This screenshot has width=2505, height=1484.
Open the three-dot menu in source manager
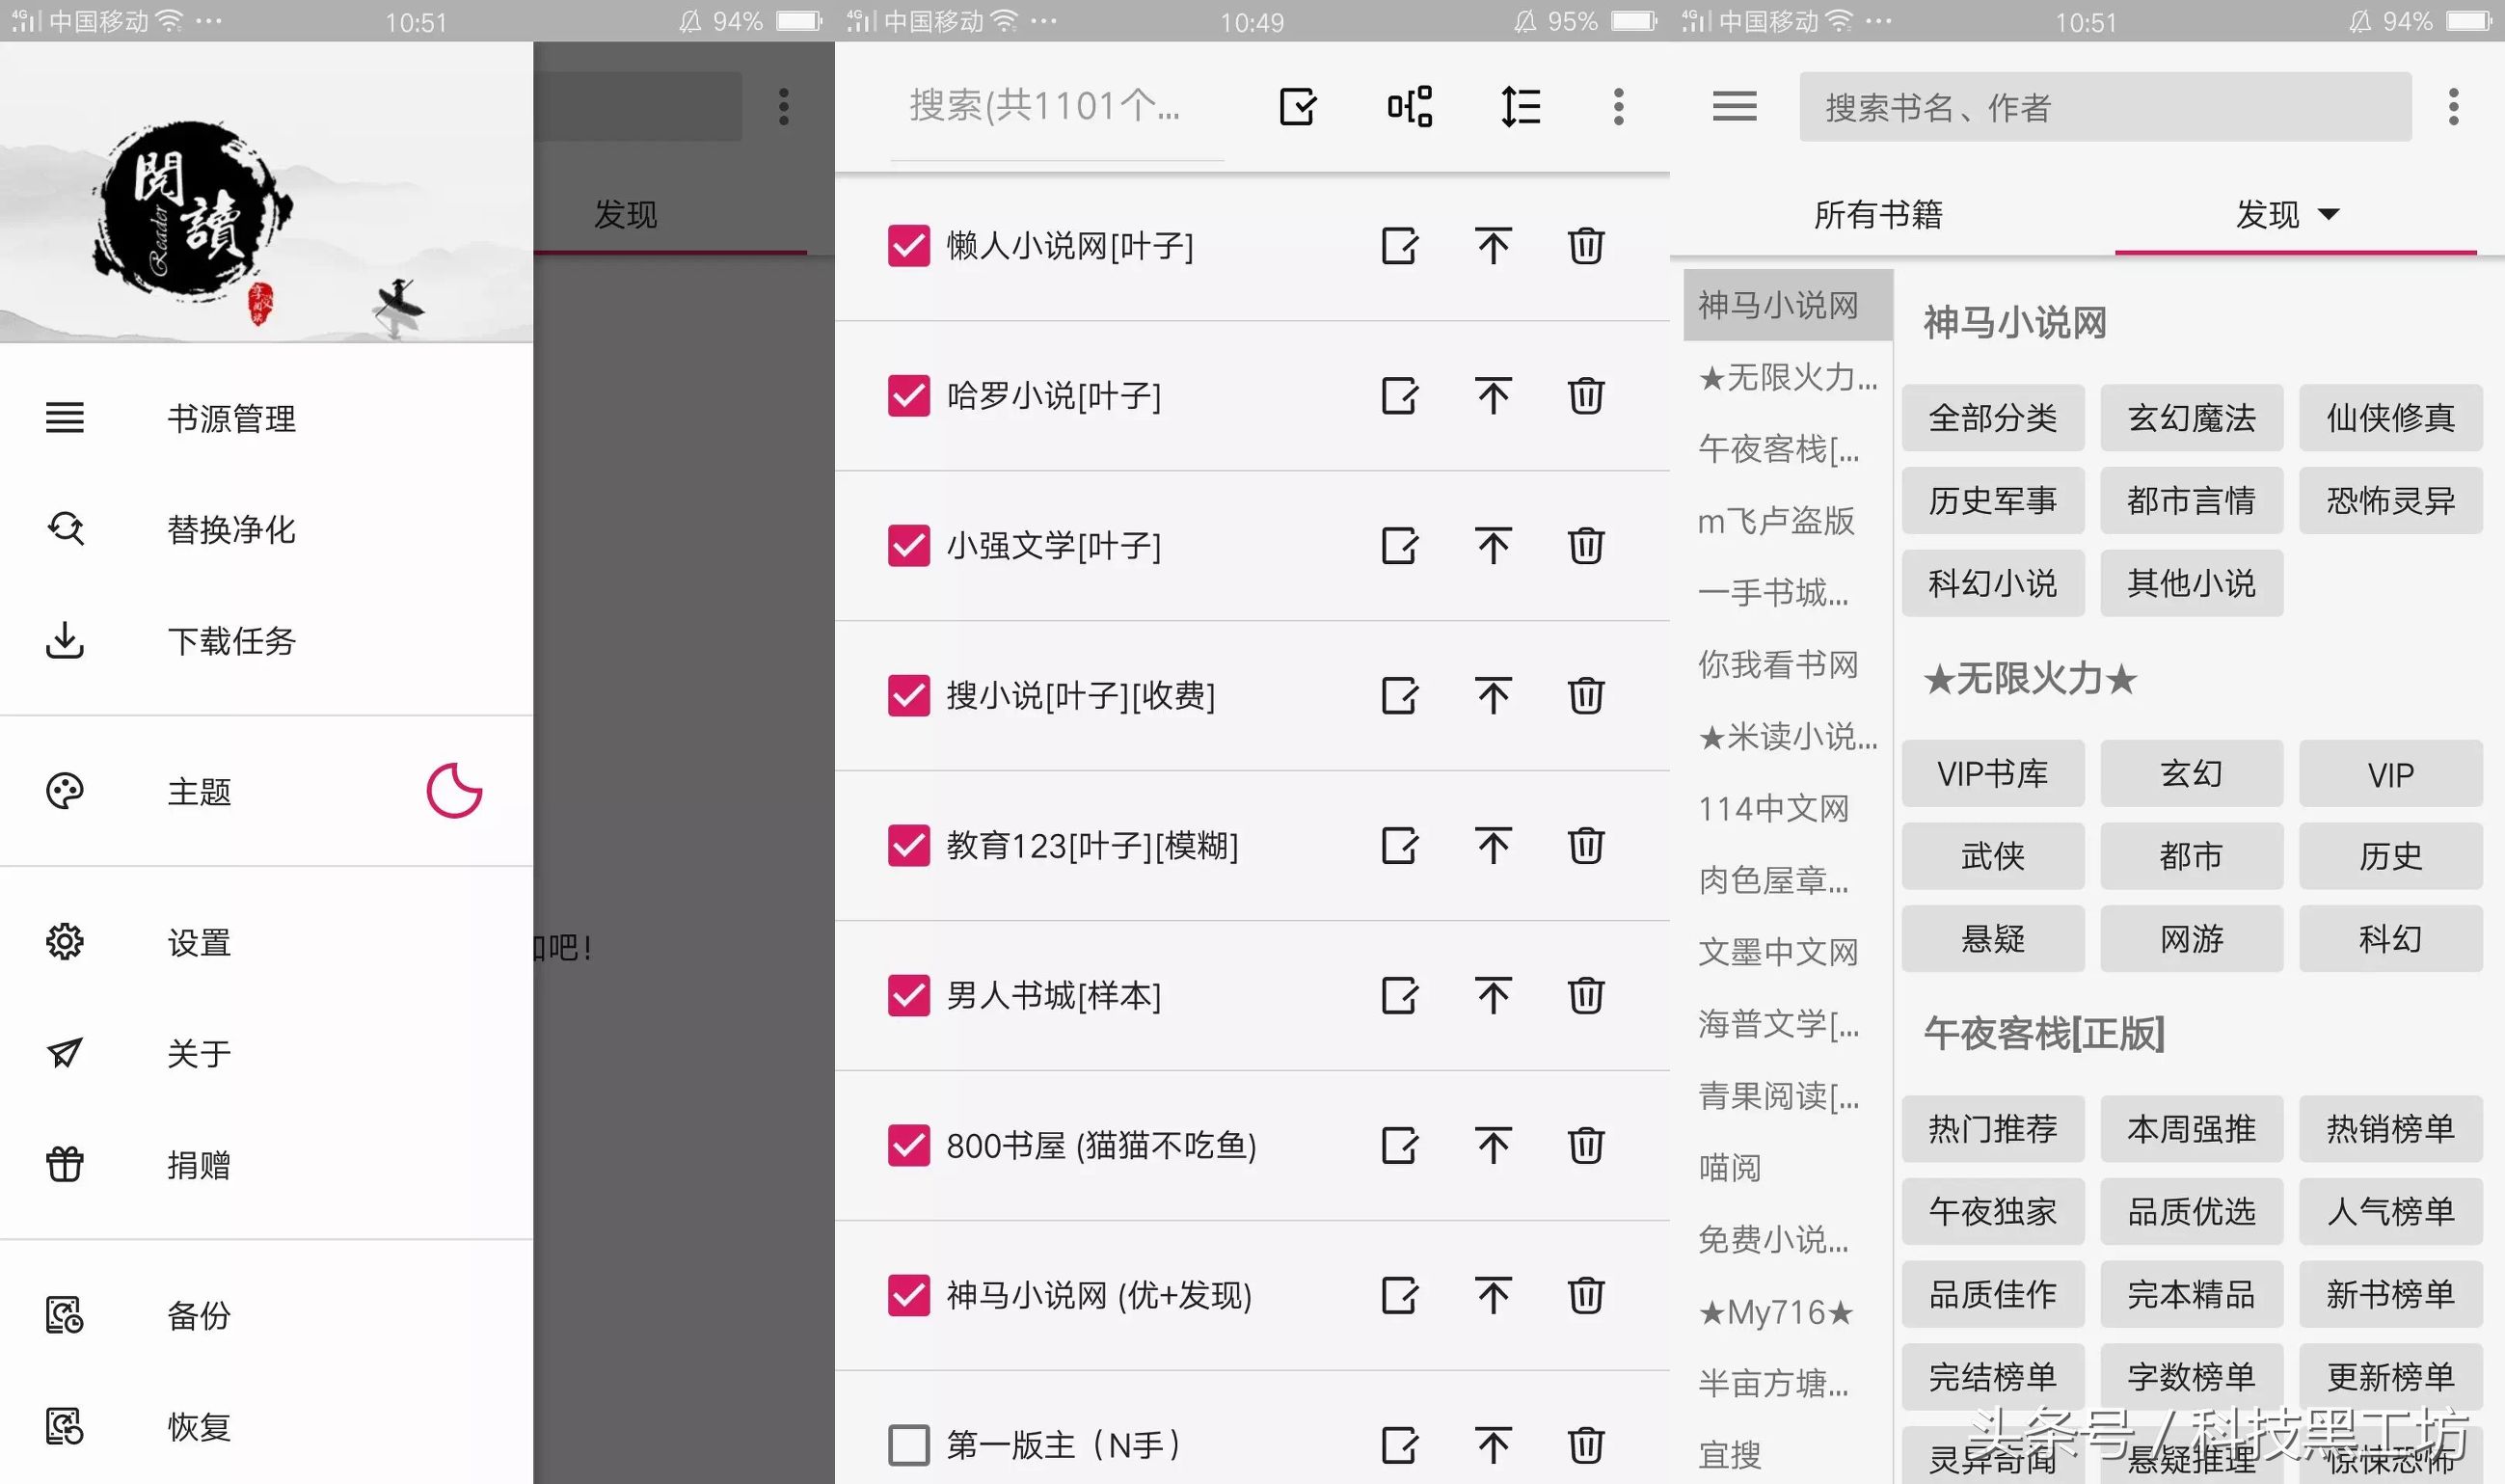point(1619,106)
